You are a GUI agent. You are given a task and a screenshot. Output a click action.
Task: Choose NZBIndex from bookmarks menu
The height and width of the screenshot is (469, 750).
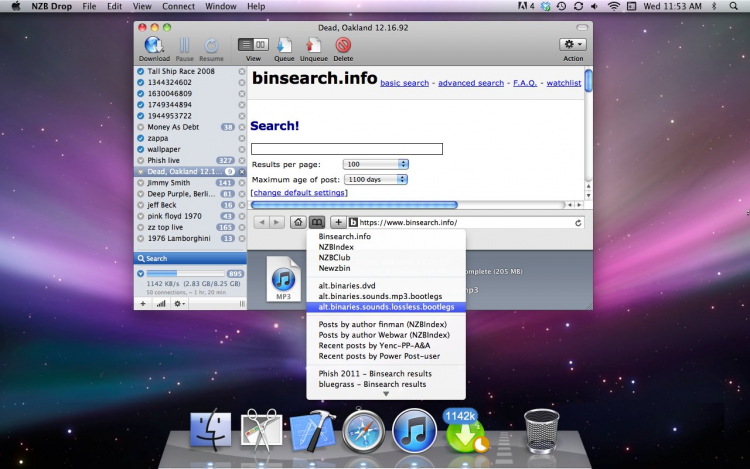(x=386, y=247)
